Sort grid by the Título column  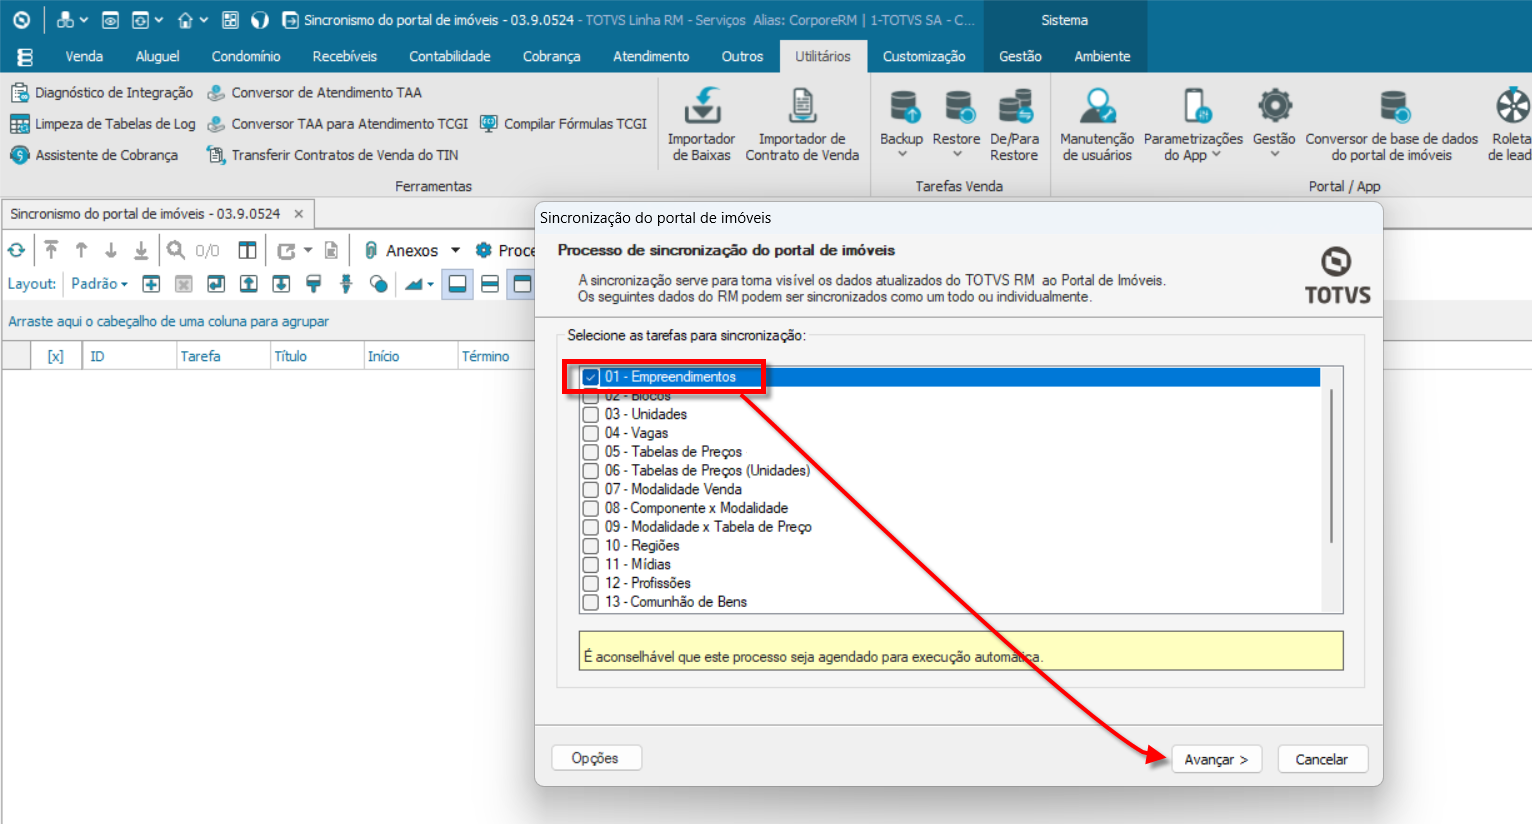[317, 356]
